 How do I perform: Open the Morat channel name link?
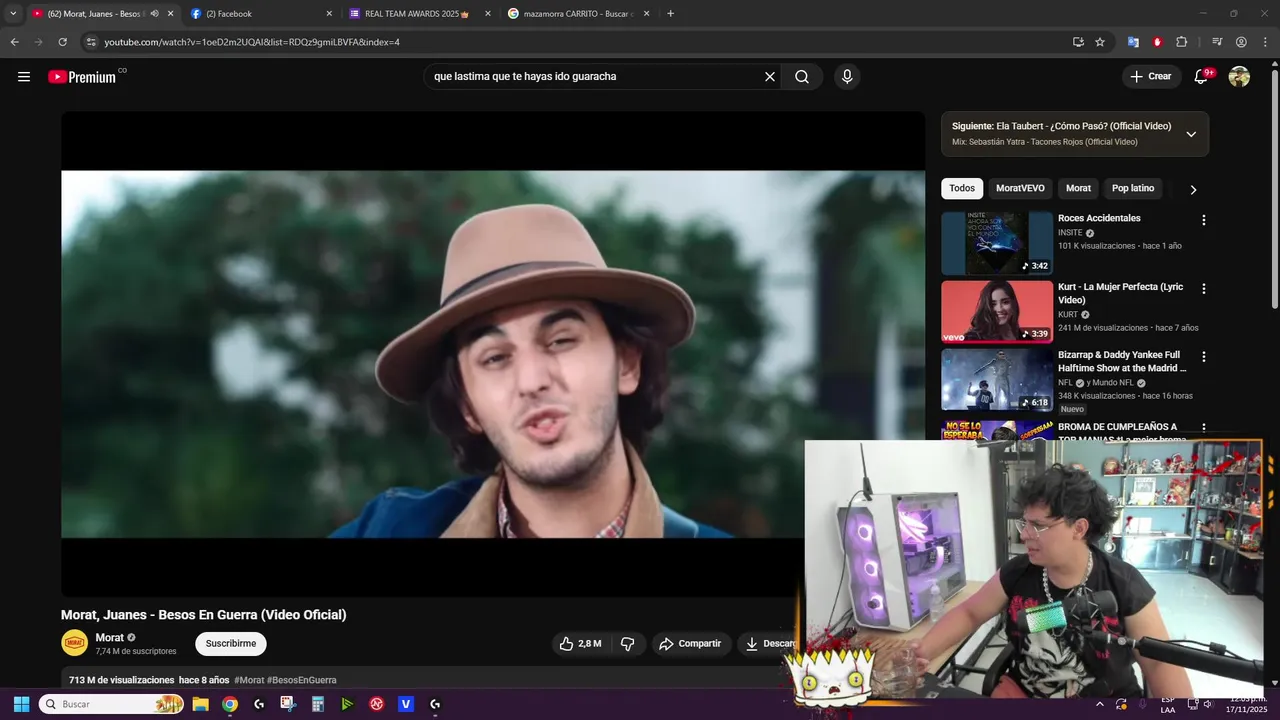(110, 638)
